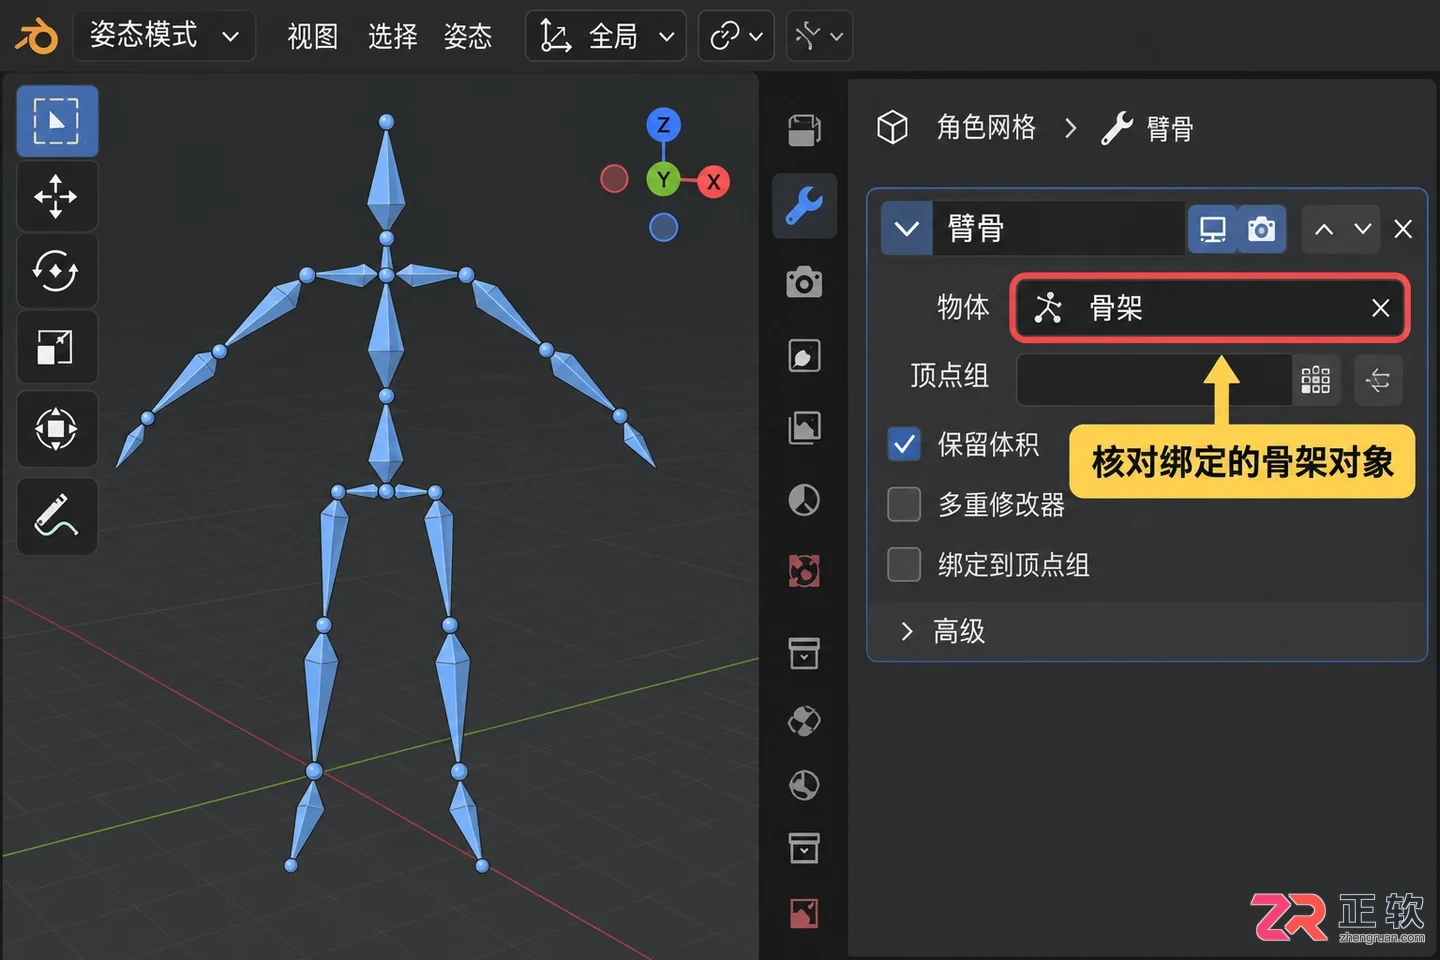Open 全局 transform orientation dropdown
The width and height of the screenshot is (1440, 960).
606,36
